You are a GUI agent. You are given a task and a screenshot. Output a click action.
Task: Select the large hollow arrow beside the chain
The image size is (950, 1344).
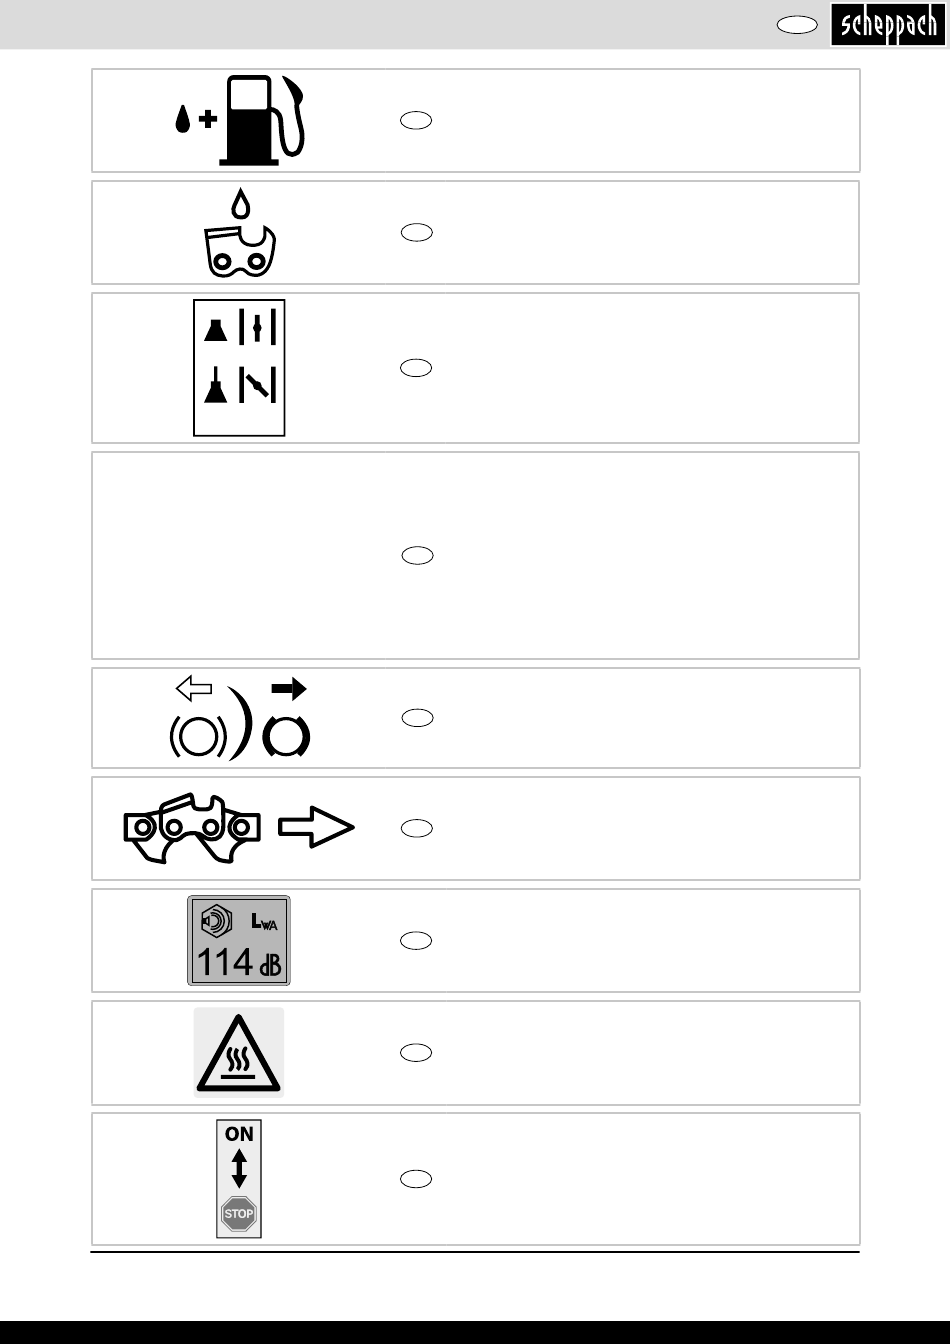click(x=316, y=828)
